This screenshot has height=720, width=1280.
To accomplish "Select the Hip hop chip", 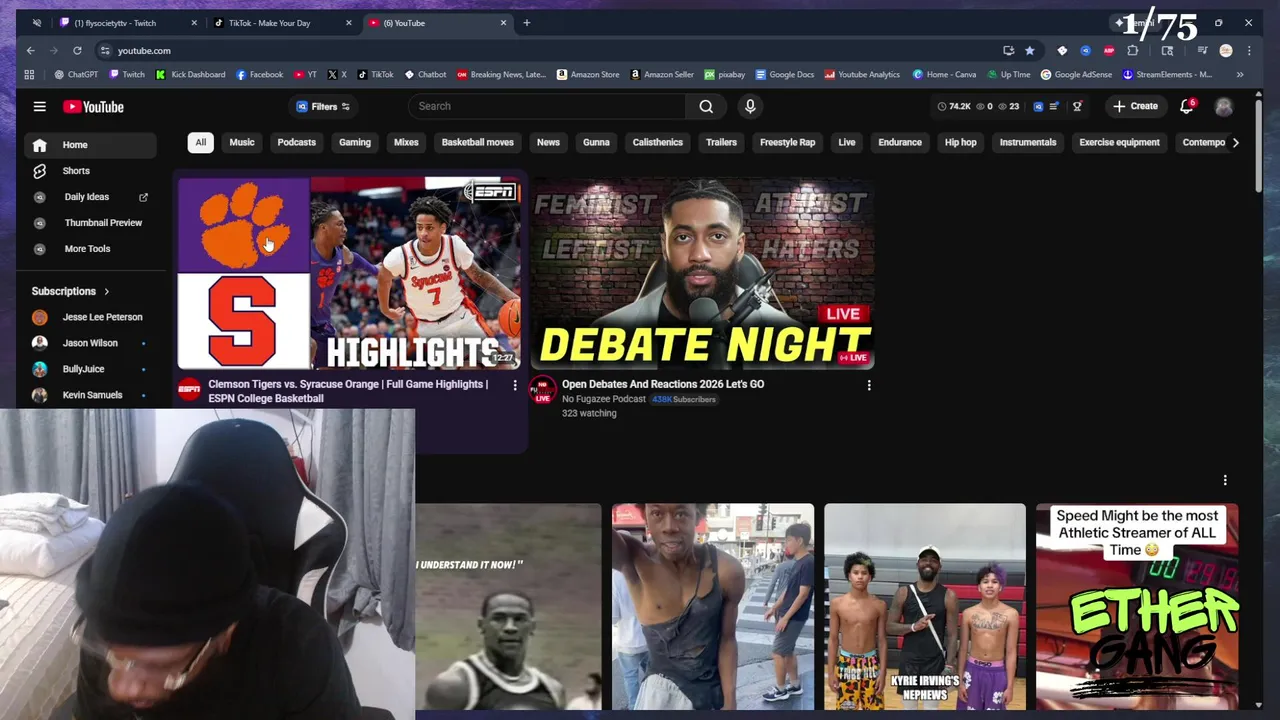I will point(961,142).
